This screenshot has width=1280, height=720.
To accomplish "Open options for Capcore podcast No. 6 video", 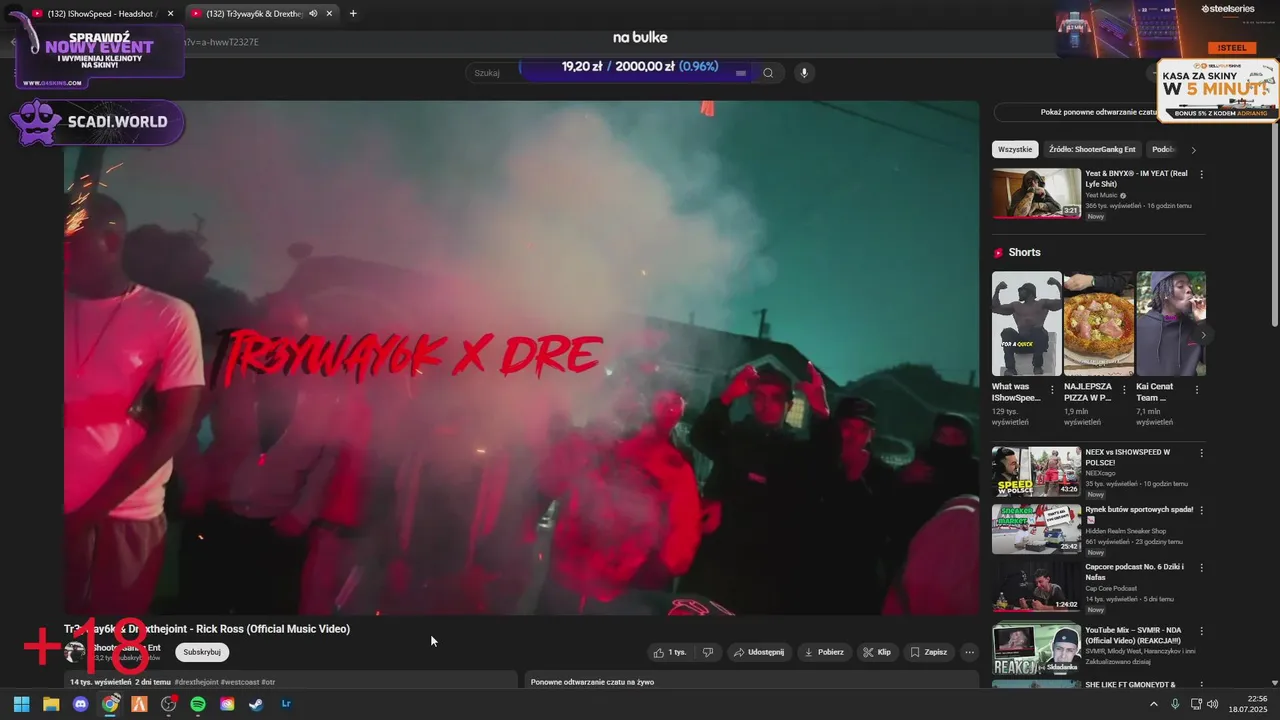I will point(1201,568).
